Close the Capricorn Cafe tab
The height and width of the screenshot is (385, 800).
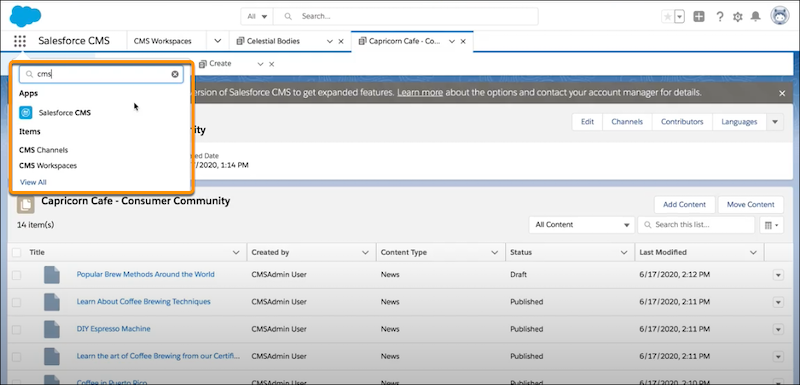click(x=463, y=42)
